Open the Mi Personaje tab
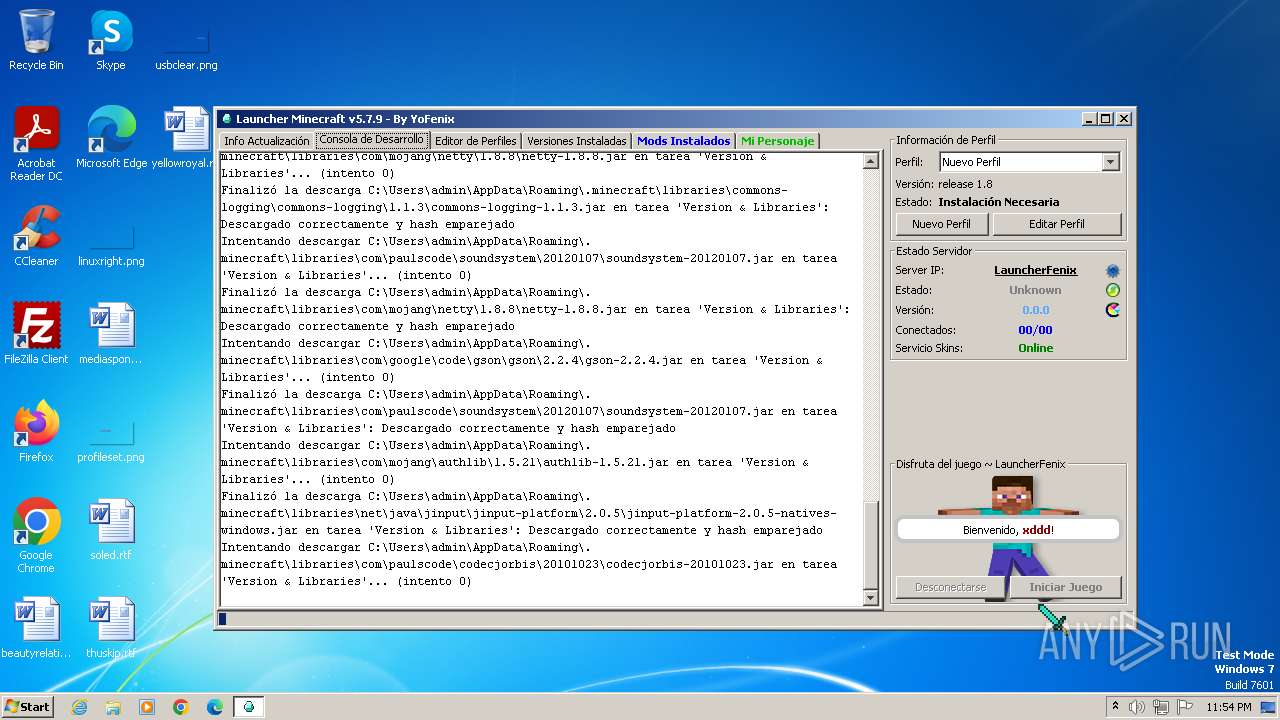 777,141
